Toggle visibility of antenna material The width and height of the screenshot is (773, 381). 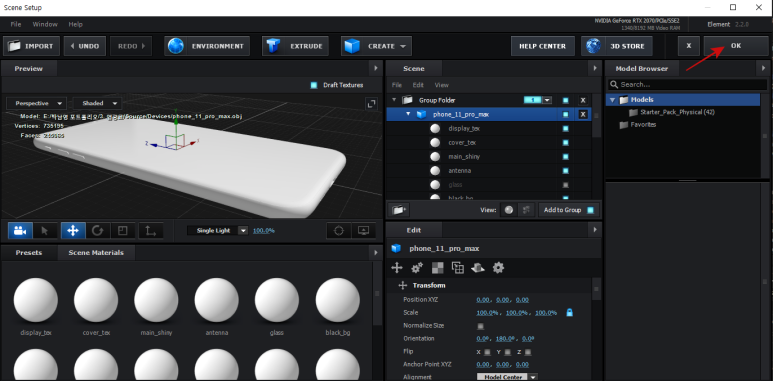[x=565, y=171]
